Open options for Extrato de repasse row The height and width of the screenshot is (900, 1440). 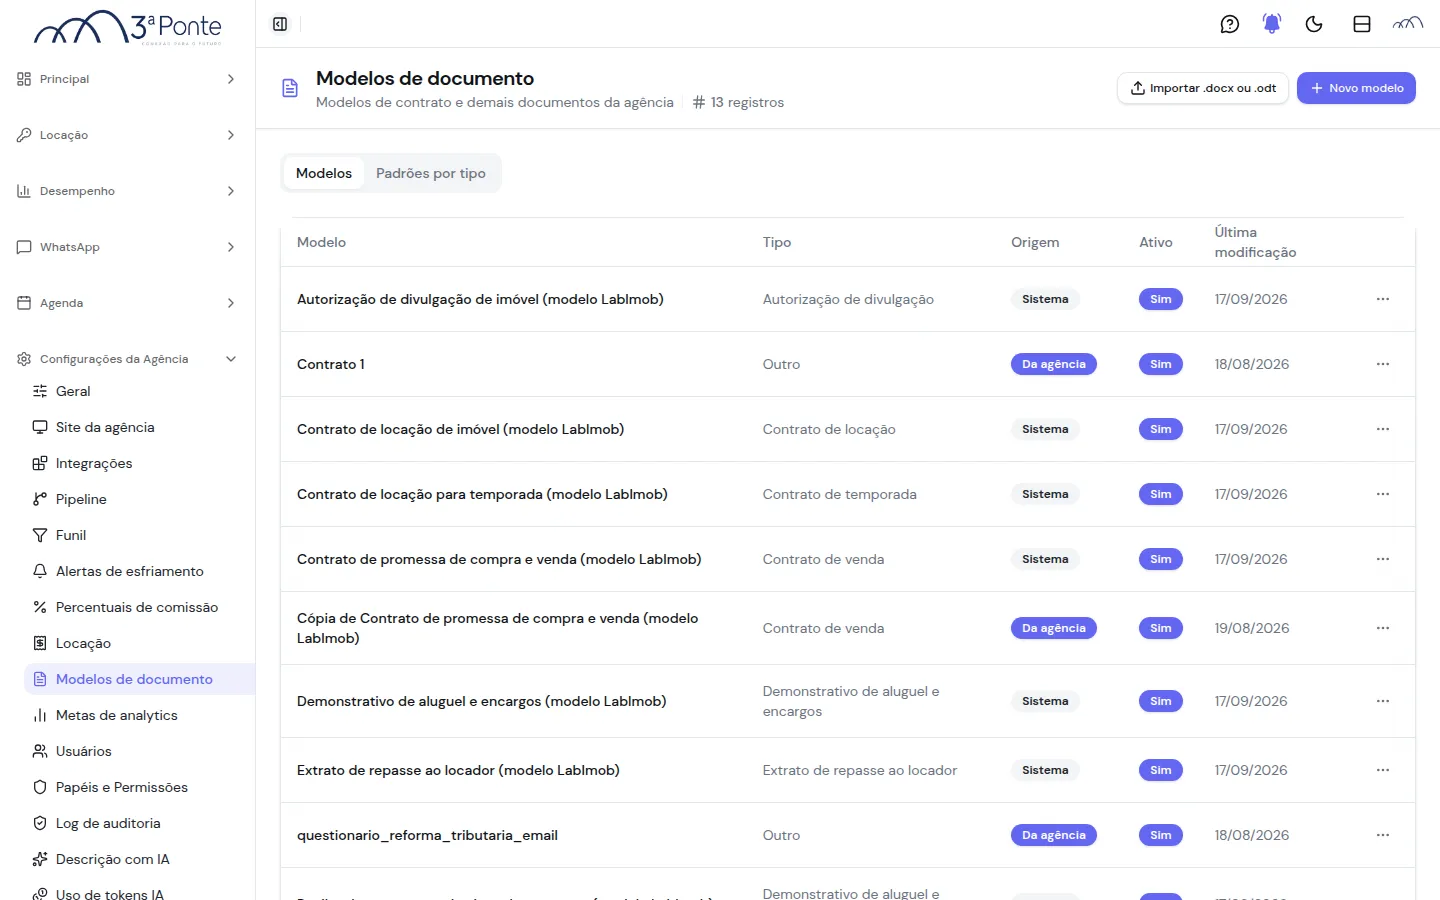[1383, 770]
